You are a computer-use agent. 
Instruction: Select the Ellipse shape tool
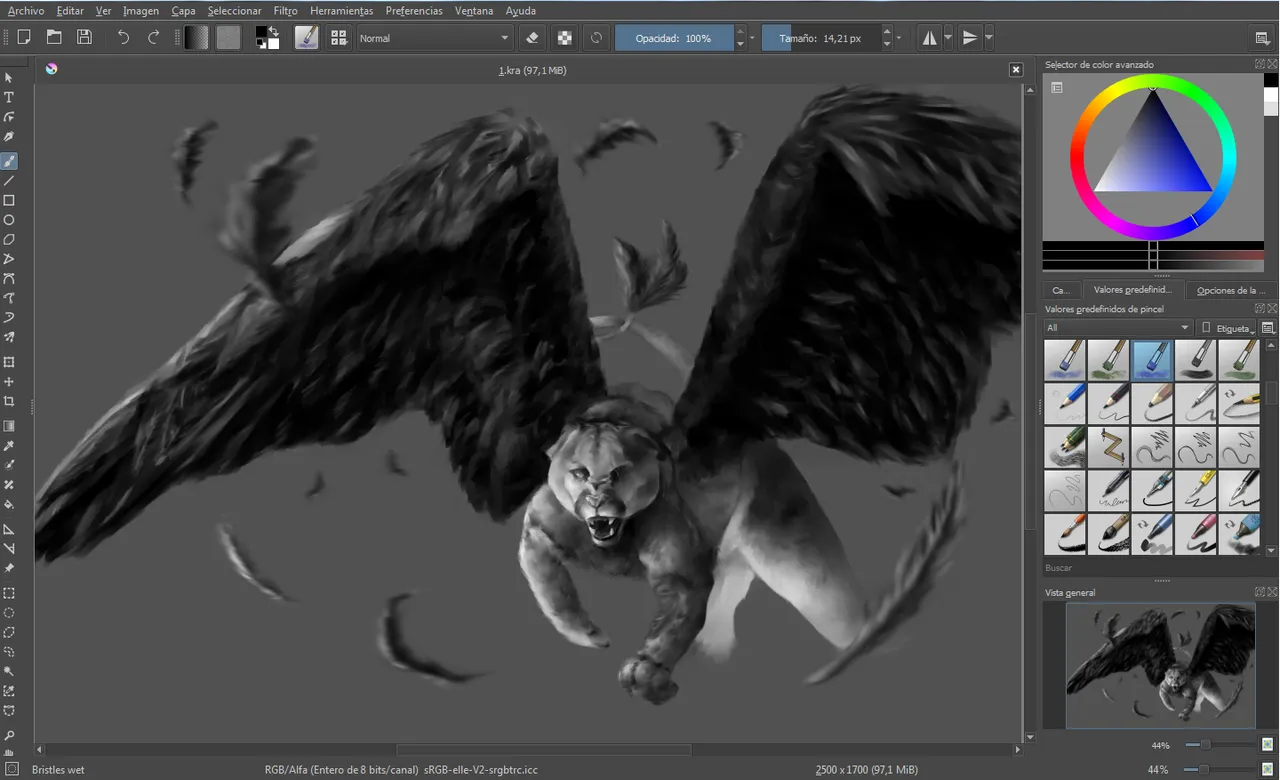click(x=9, y=220)
